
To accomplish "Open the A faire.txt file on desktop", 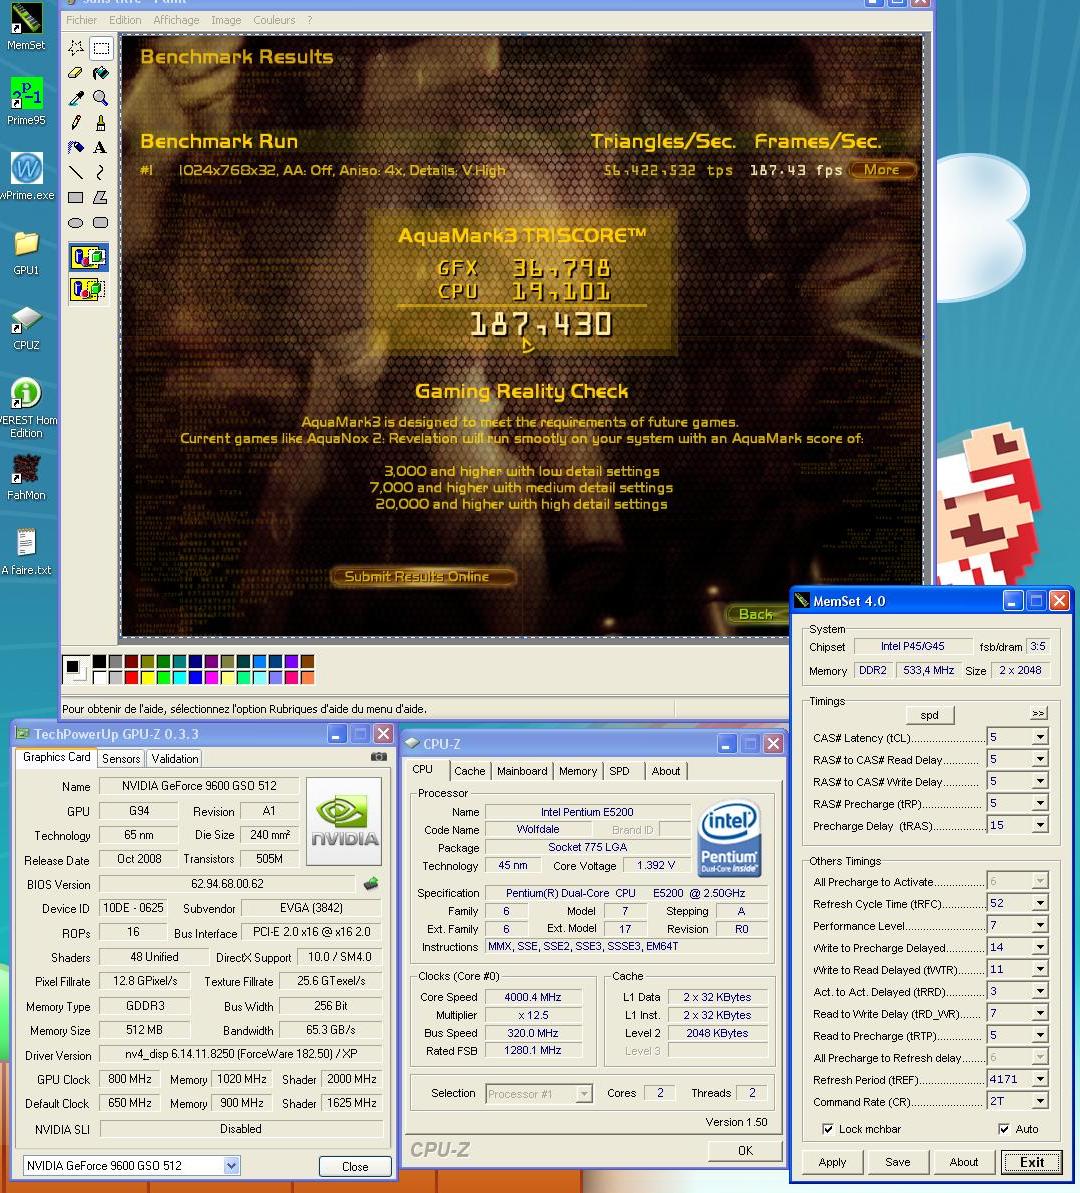I will tap(26, 551).
